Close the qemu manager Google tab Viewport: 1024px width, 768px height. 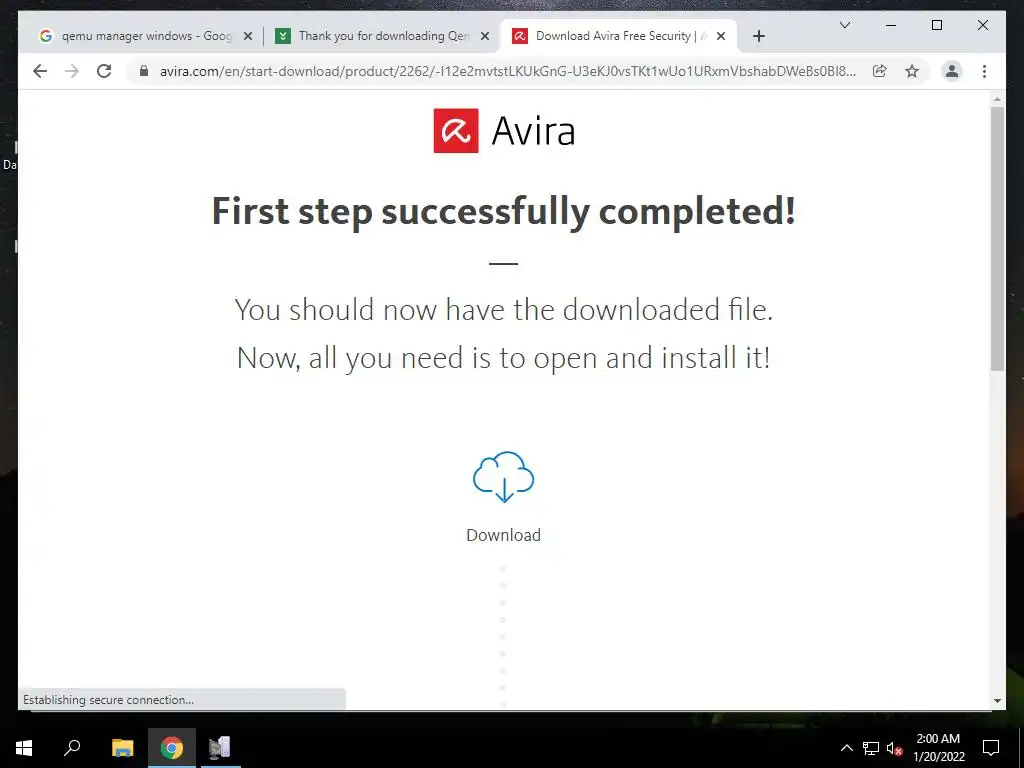tap(248, 37)
